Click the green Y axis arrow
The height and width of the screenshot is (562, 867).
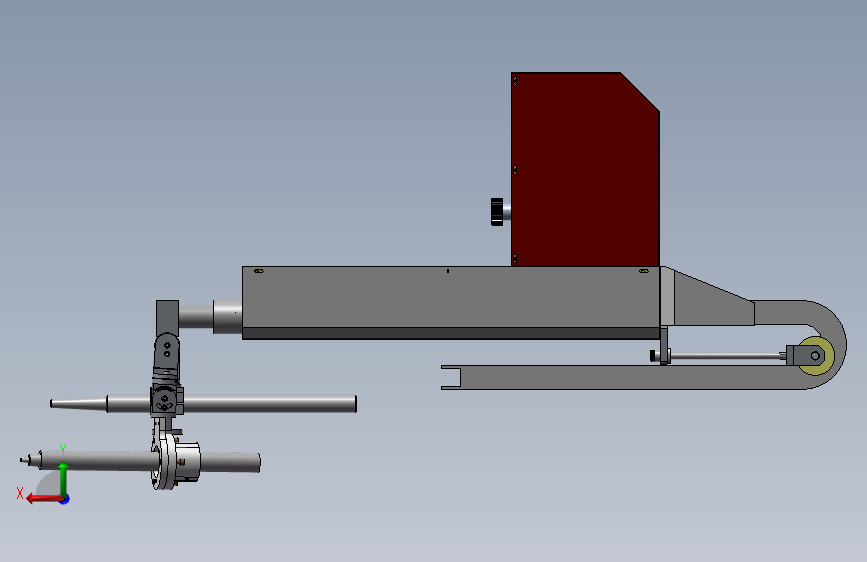[x=63, y=479]
